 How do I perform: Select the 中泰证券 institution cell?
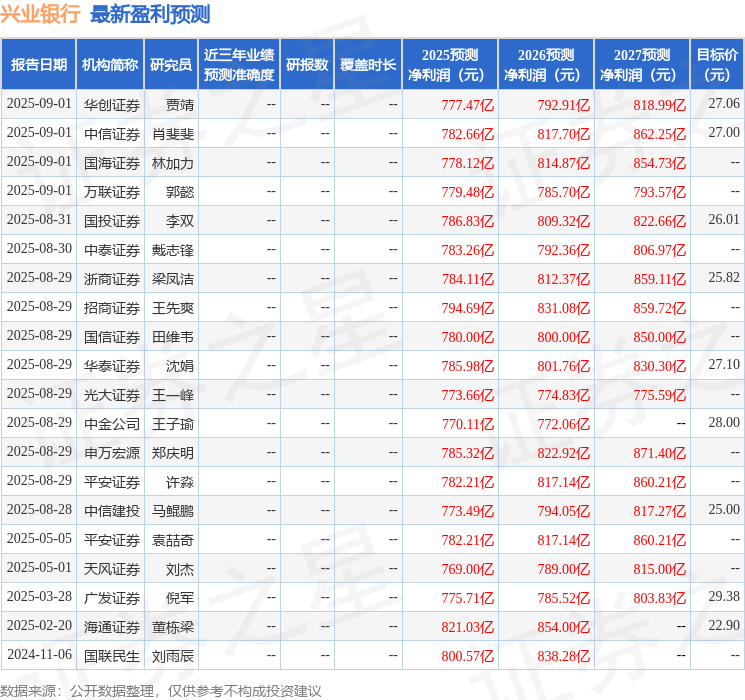click(112, 250)
